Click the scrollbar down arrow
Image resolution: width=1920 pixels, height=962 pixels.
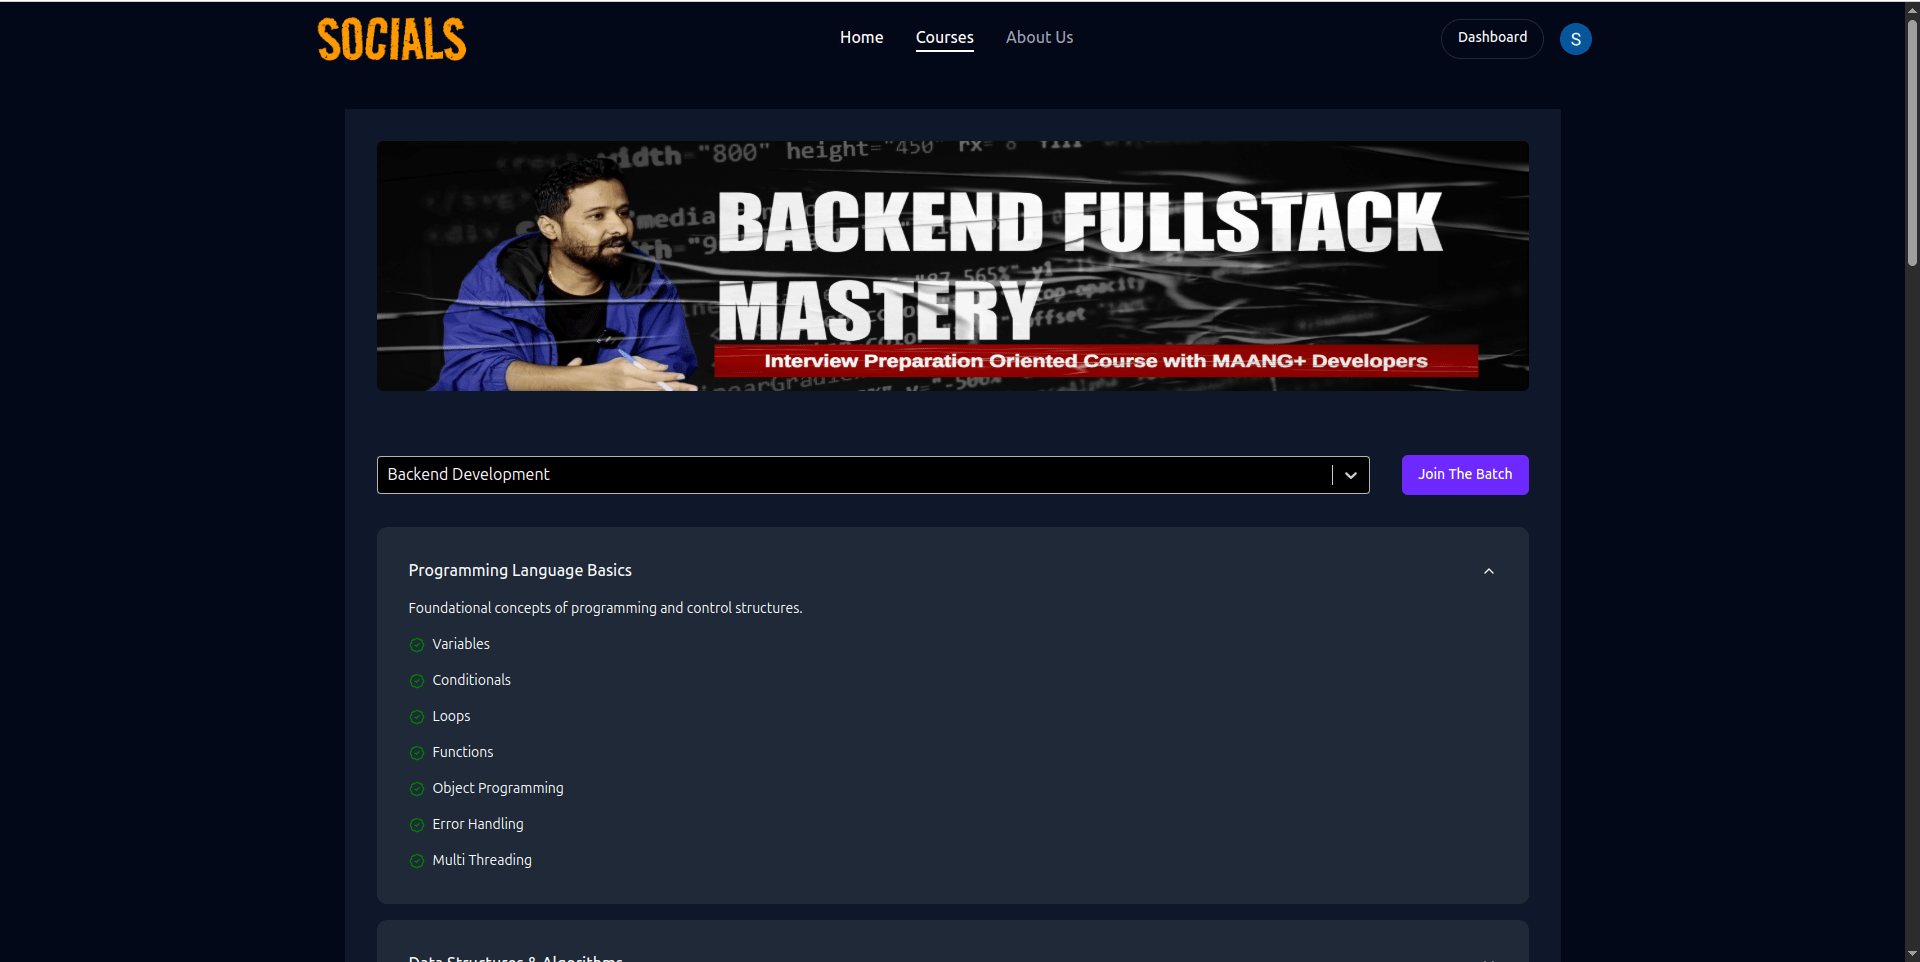coord(1912,954)
